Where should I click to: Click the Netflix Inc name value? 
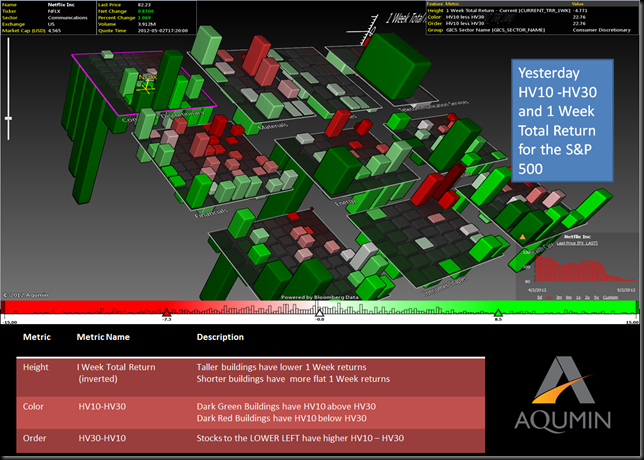pyautogui.click(x=61, y=5)
